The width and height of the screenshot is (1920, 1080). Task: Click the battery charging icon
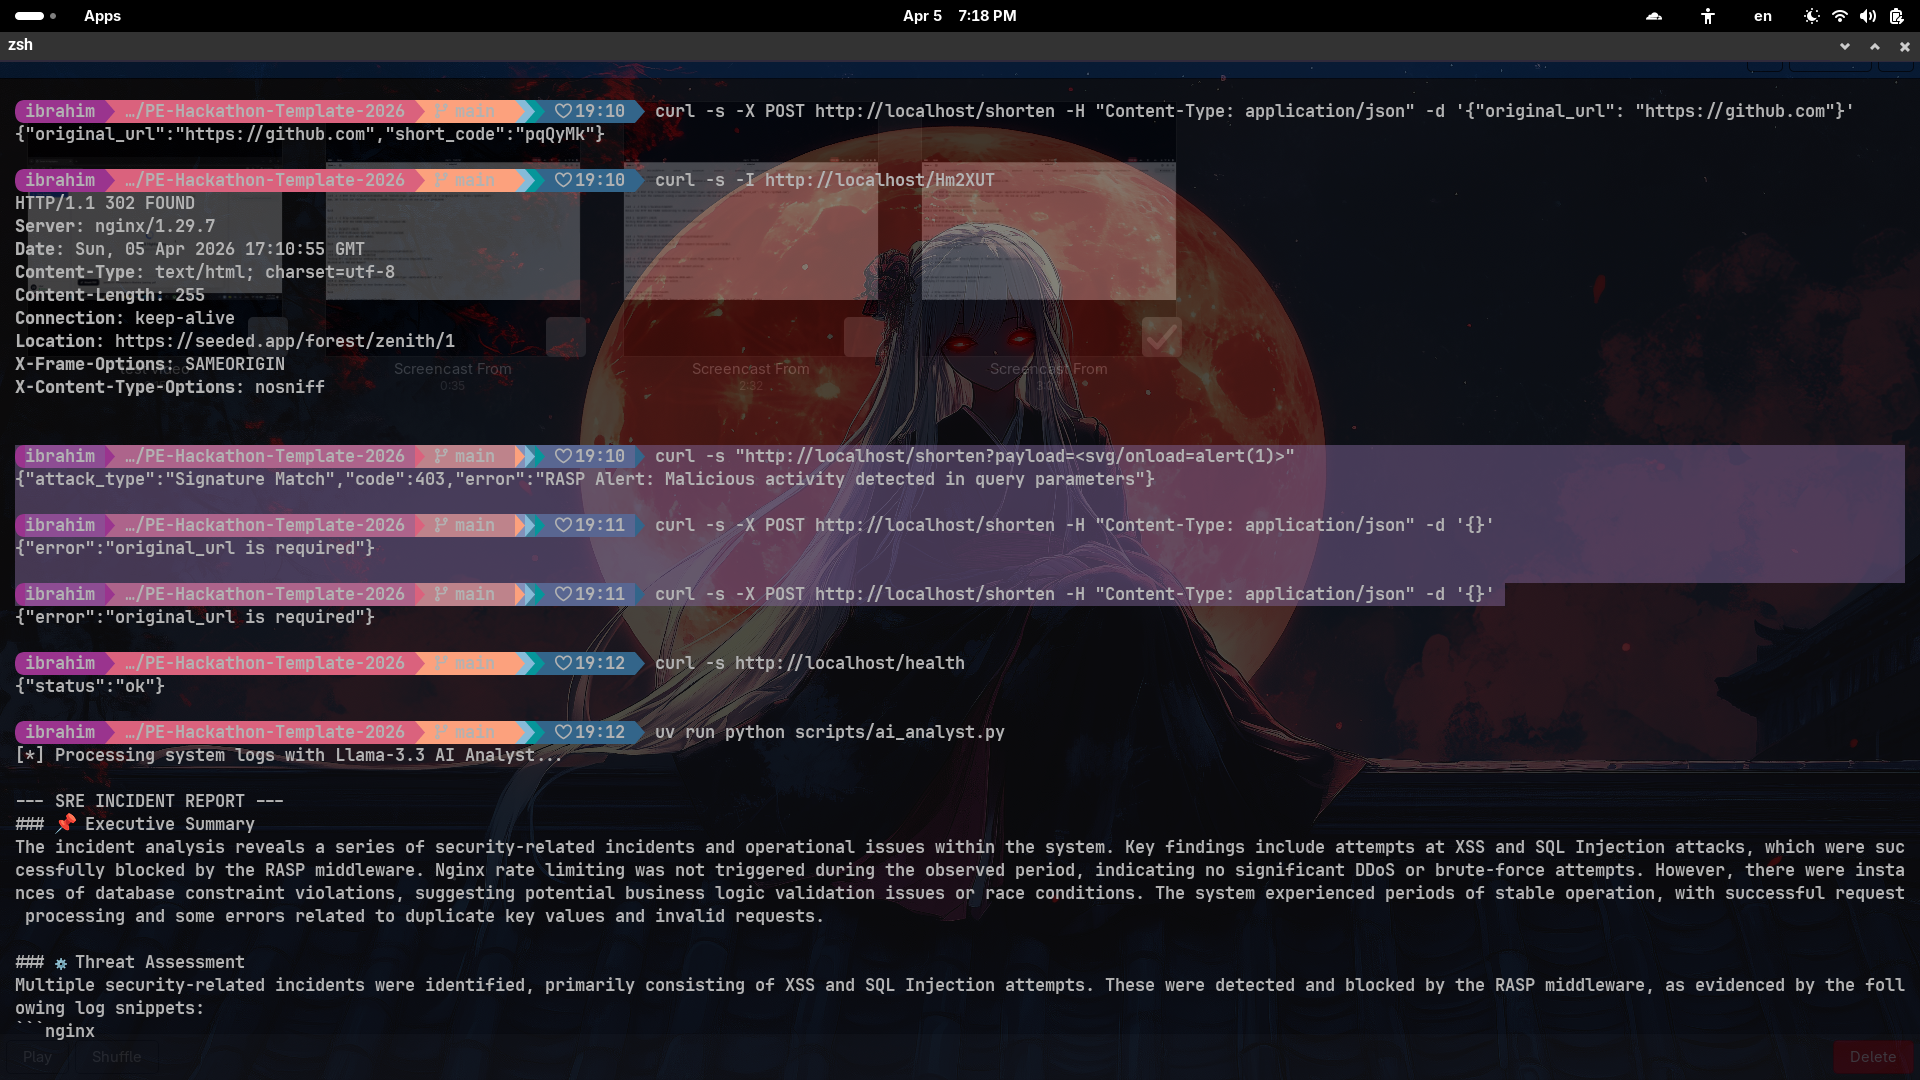click(x=1897, y=16)
